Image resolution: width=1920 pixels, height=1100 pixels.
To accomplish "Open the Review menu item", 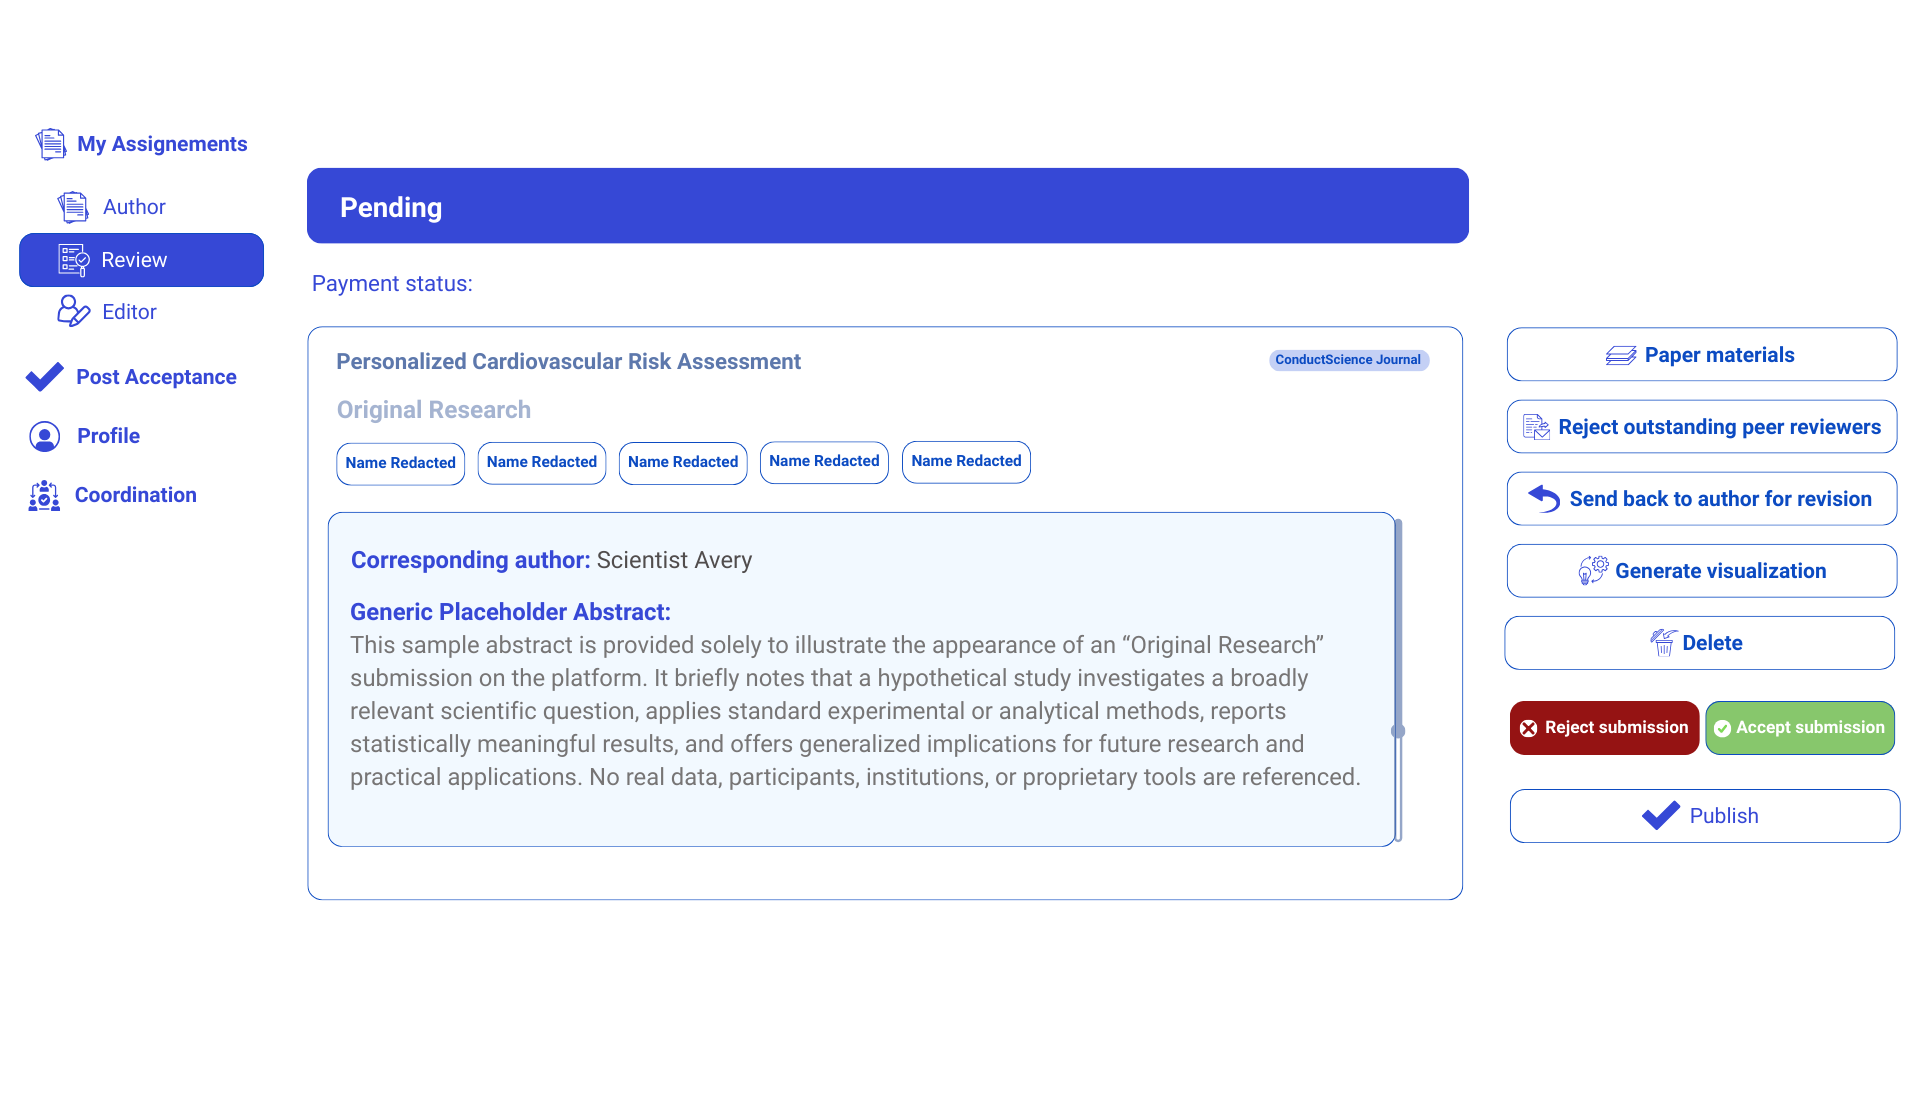I will 141,260.
